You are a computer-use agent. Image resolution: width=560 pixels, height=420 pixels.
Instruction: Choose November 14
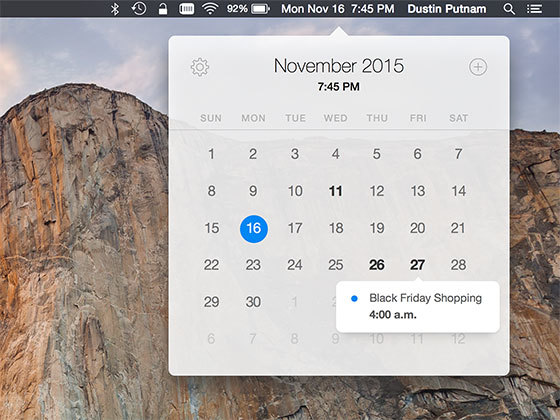[459, 191]
